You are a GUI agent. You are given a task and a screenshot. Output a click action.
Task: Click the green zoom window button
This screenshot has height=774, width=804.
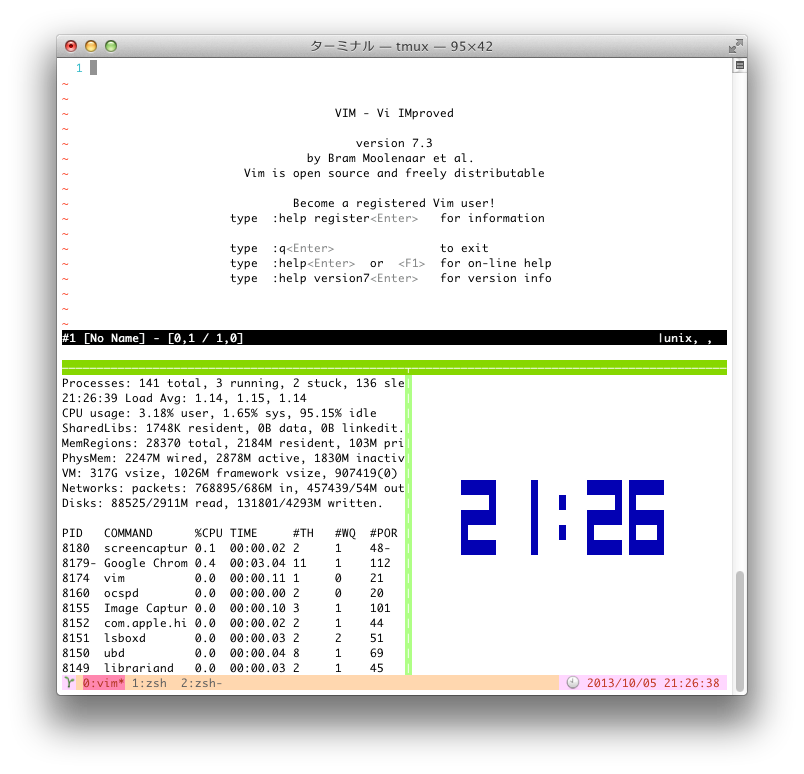[111, 46]
